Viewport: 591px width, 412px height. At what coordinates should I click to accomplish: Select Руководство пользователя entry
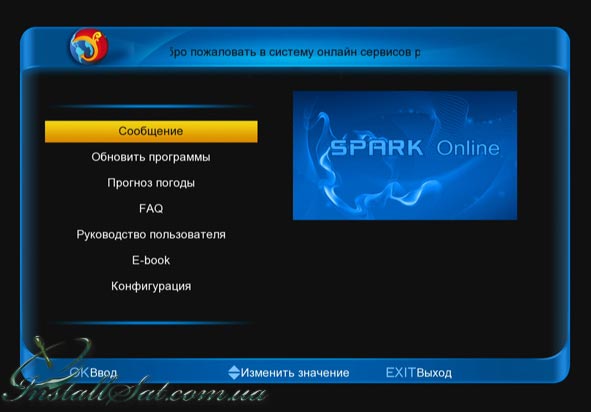click(x=151, y=234)
